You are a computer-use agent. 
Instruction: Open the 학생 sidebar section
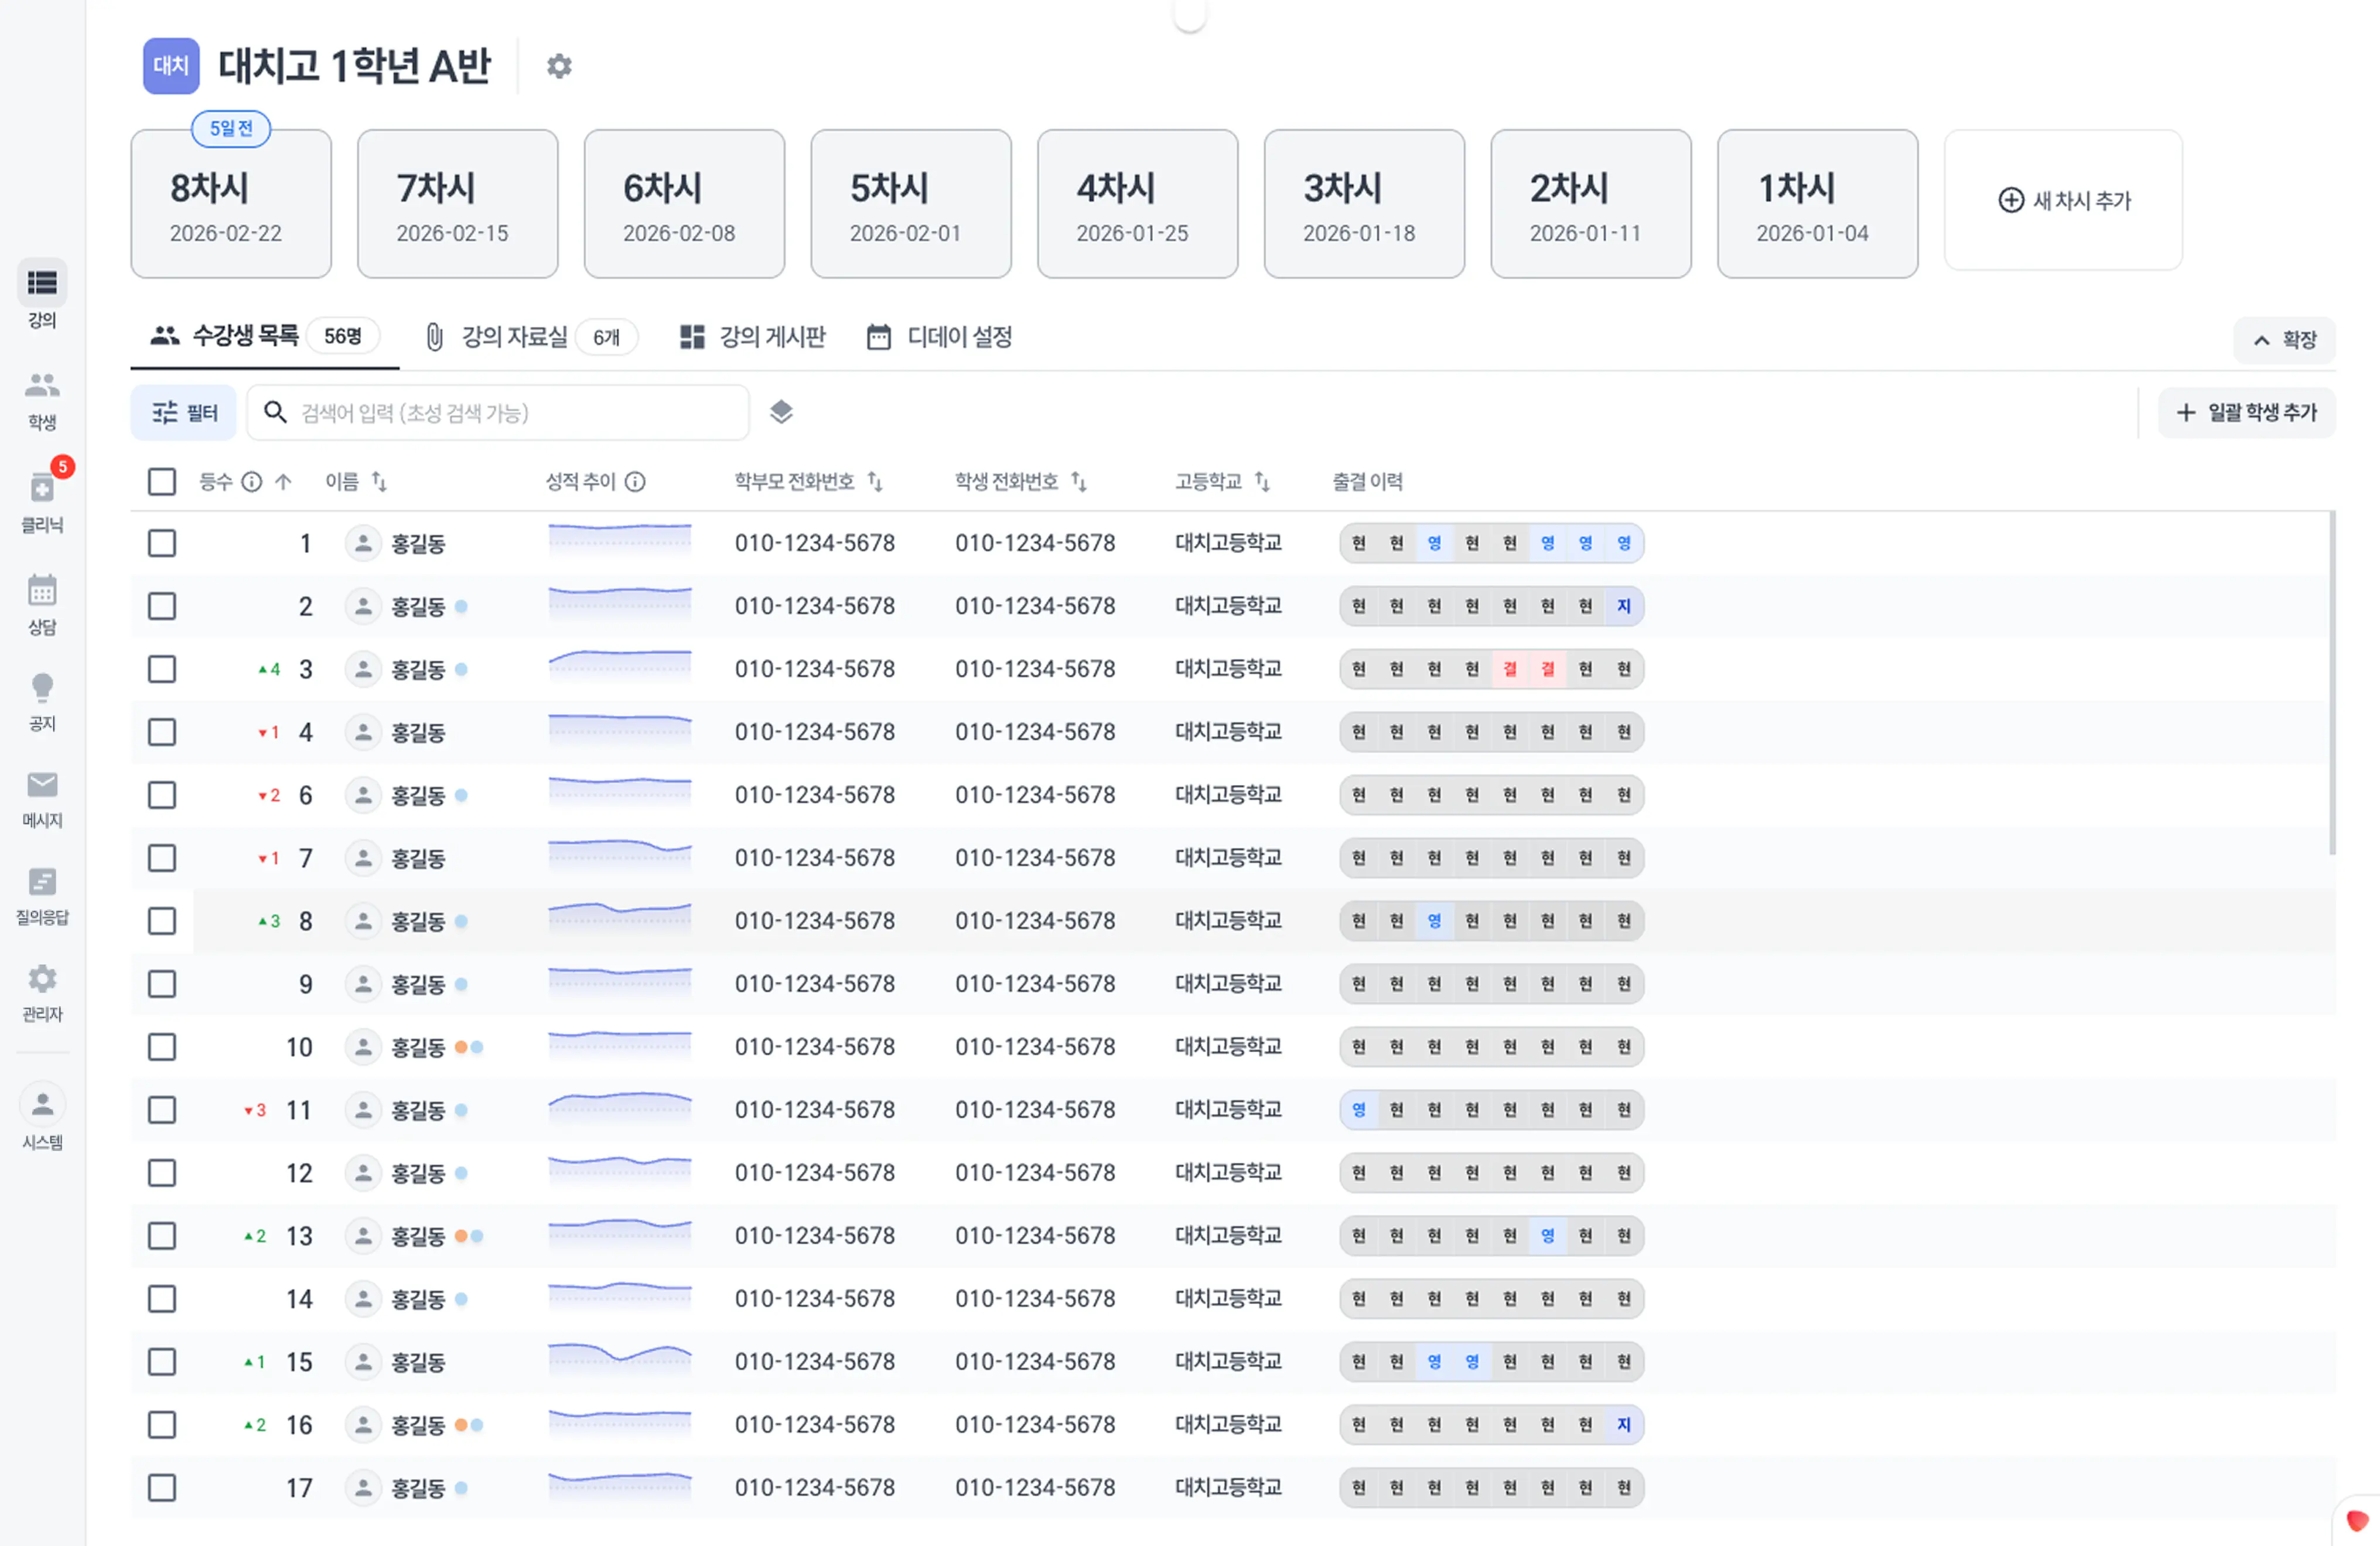tap(41, 398)
